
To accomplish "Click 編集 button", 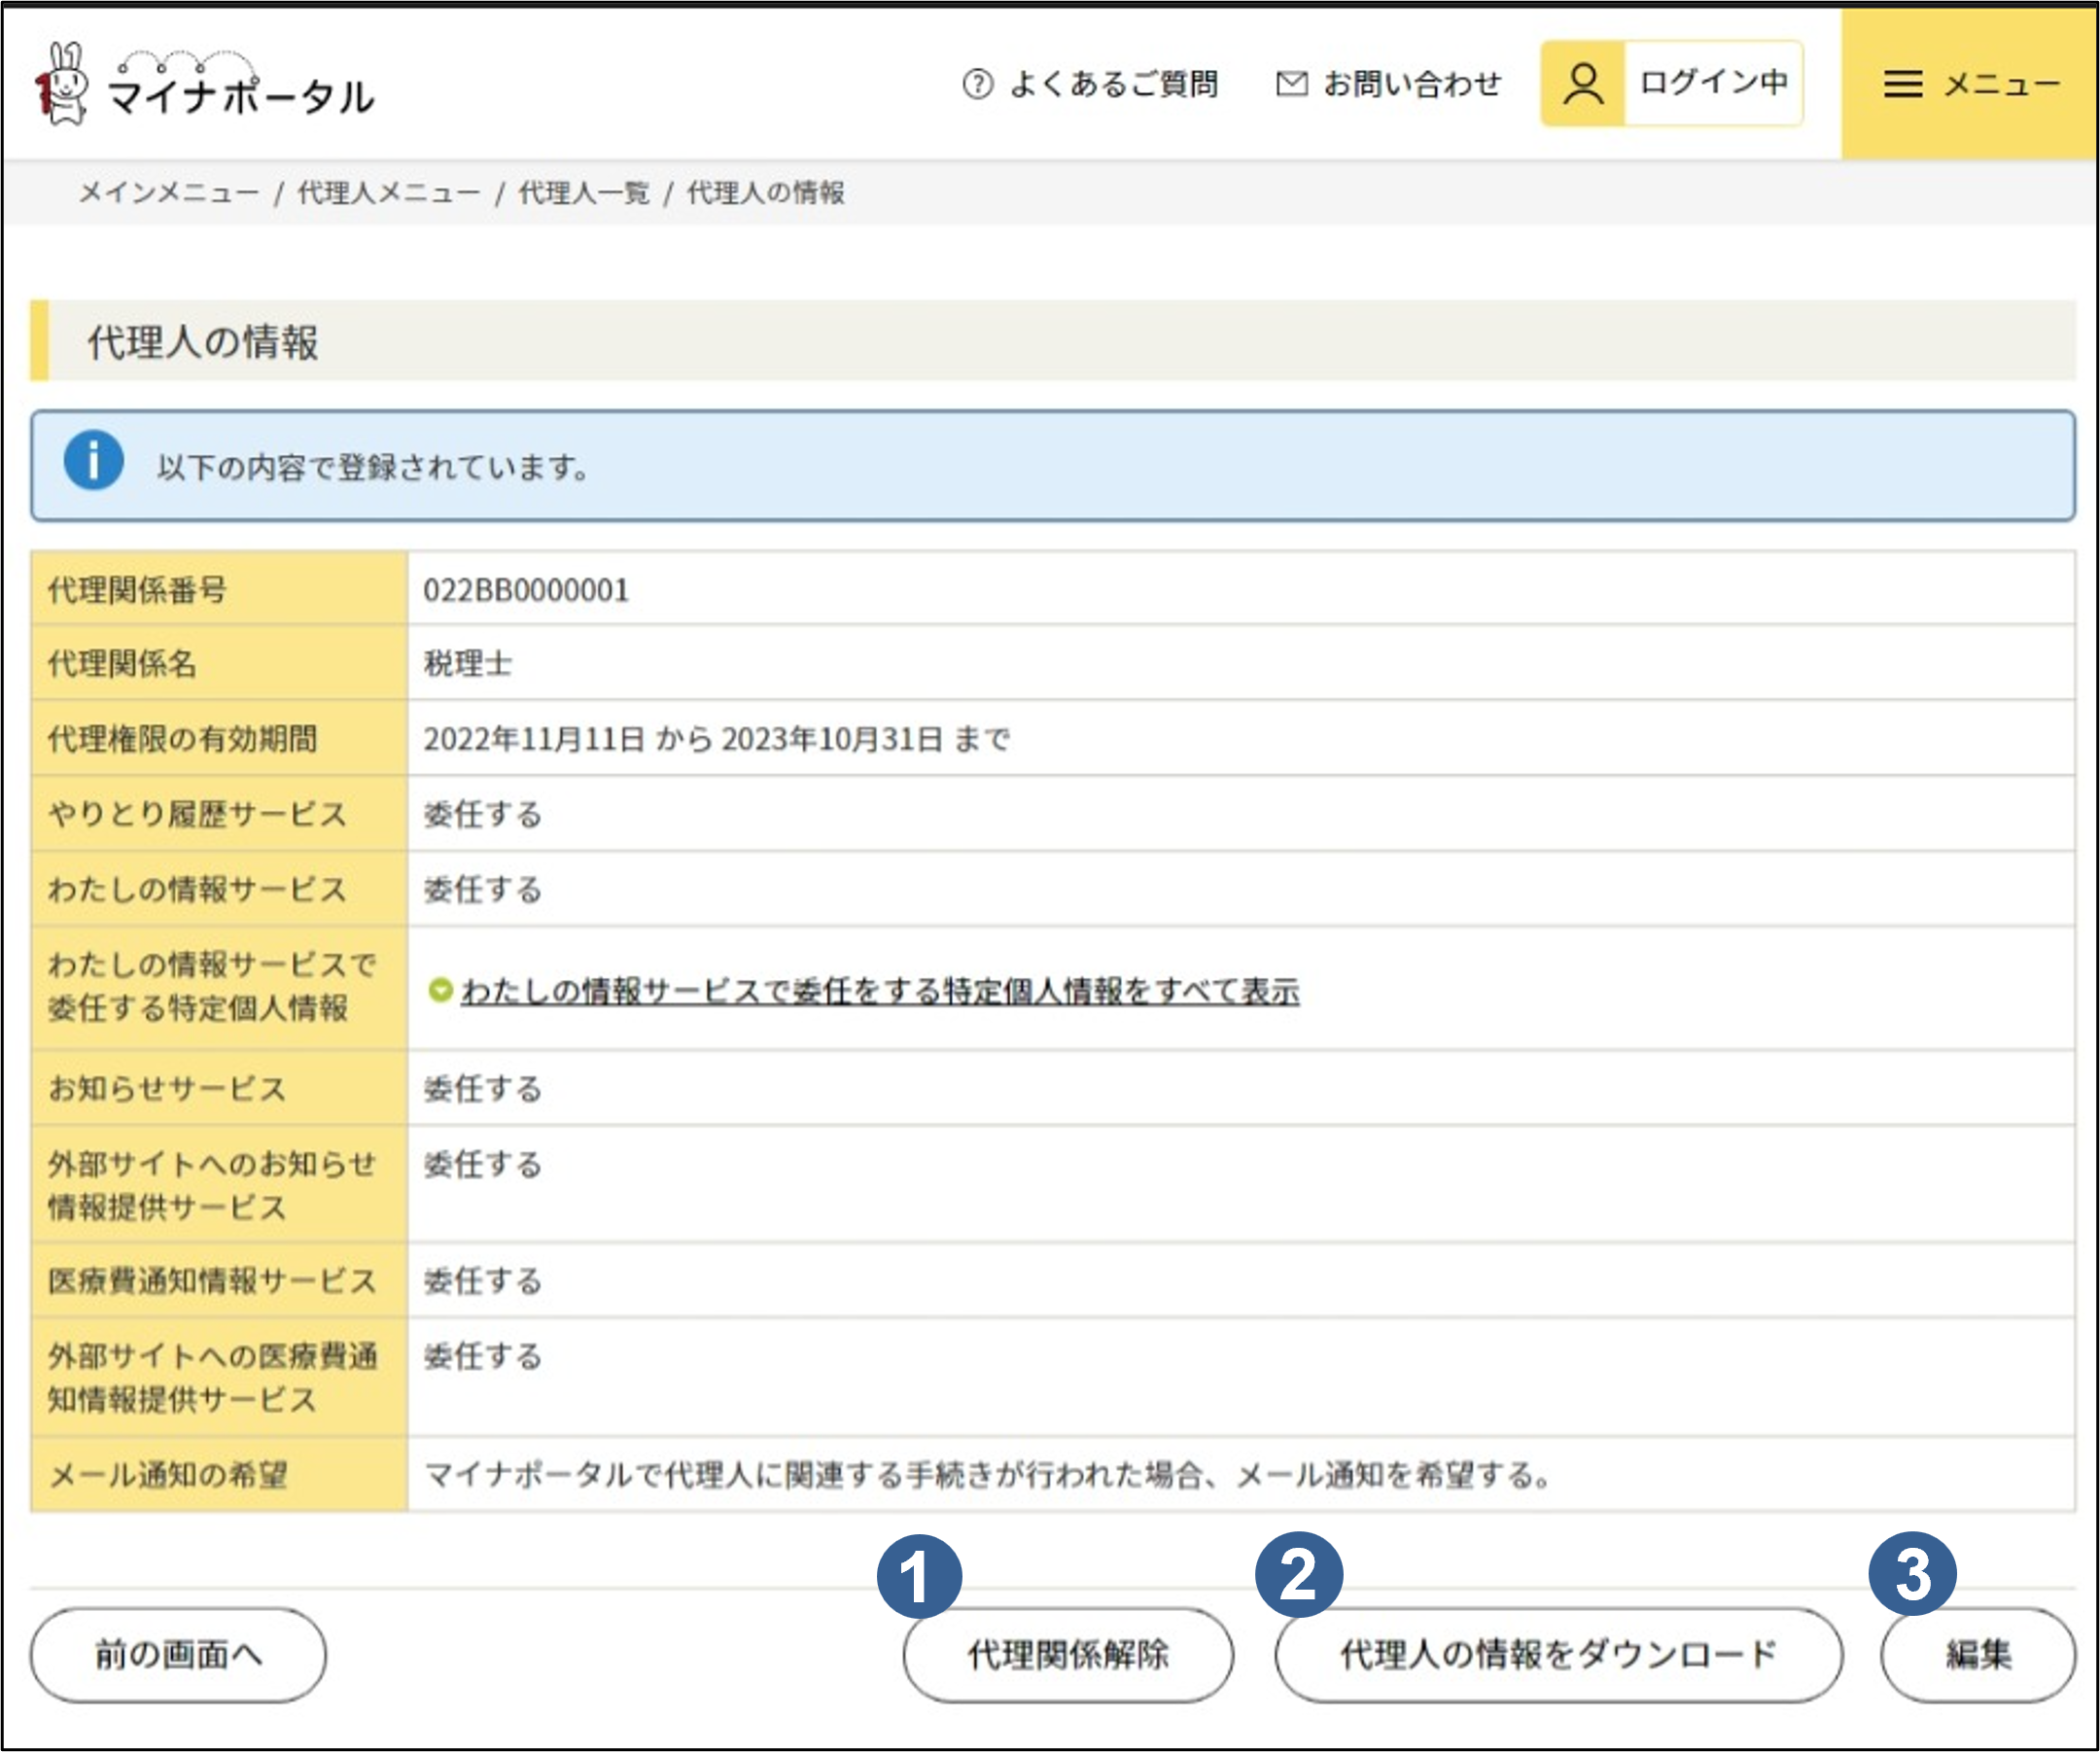I will tap(1978, 1655).
